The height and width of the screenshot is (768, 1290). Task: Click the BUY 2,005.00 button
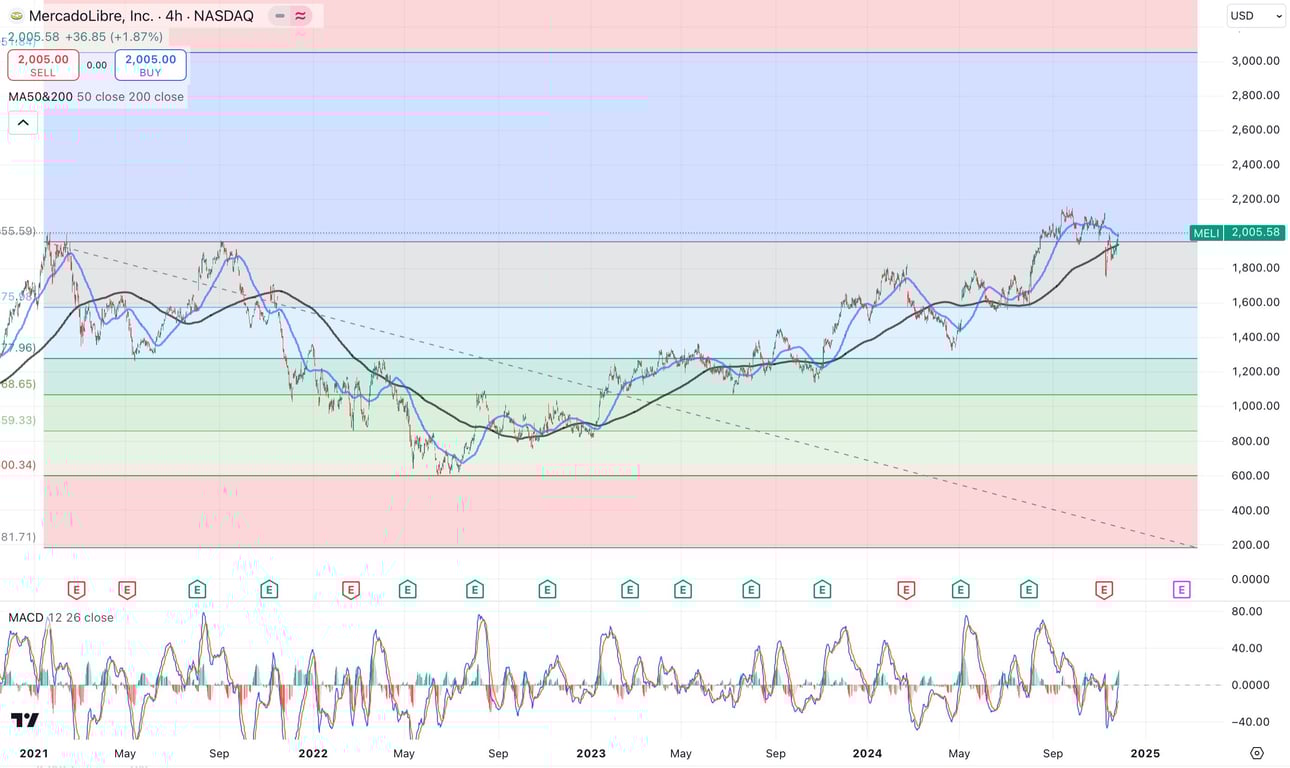point(150,65)
